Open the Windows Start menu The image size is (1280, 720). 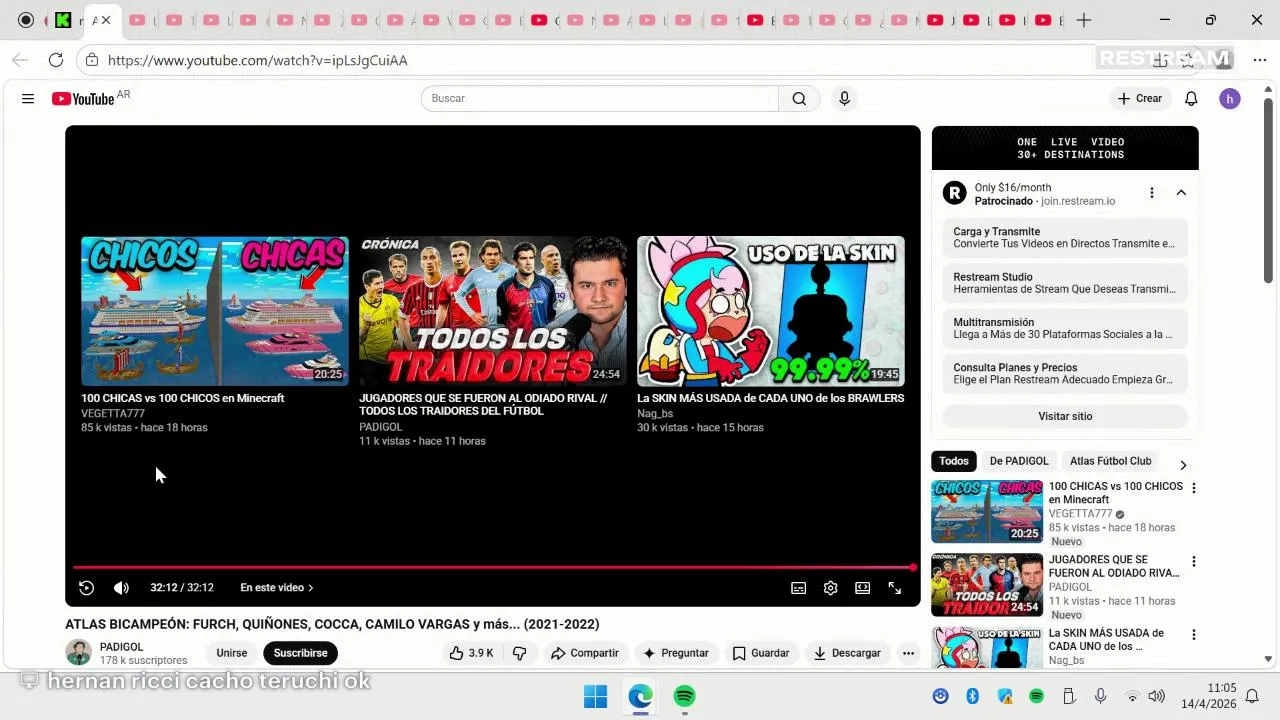[595, 696]
